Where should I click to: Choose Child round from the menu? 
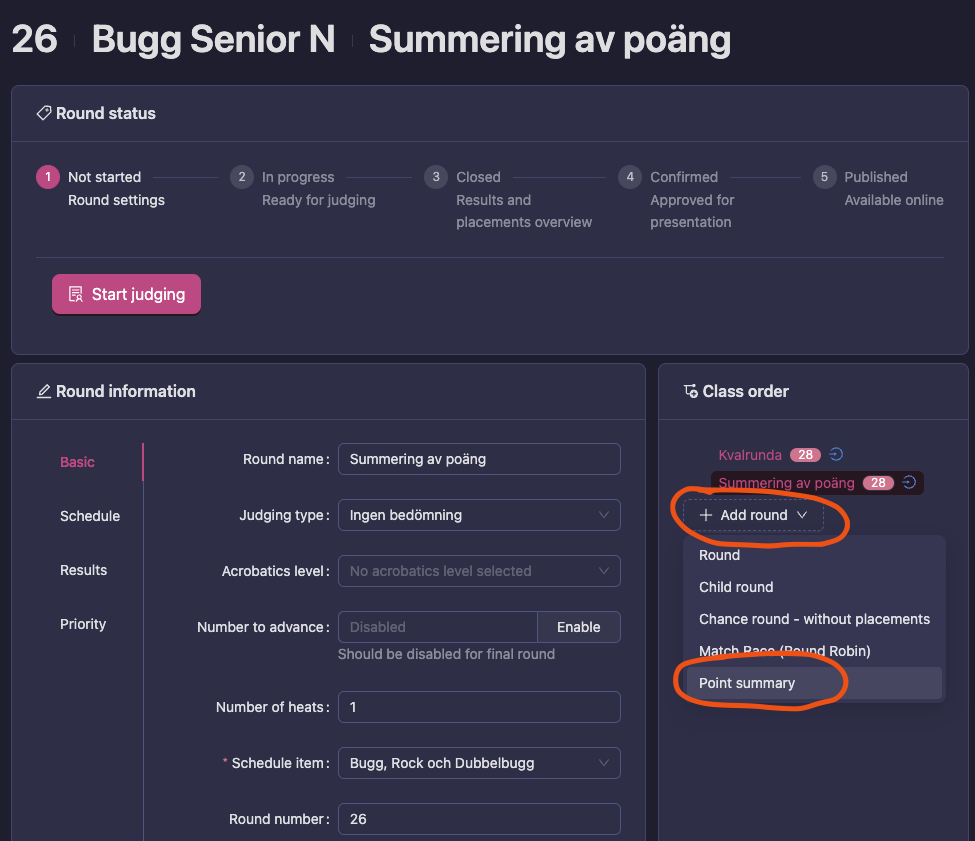coord(736,587)
